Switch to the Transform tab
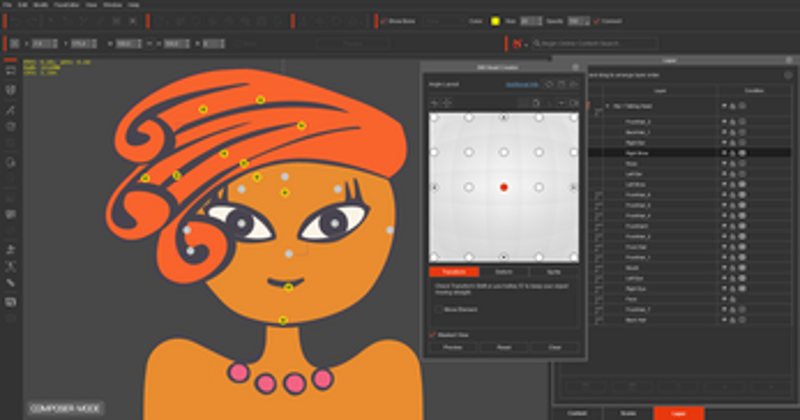The image size is (800, 420). [454, 272]
